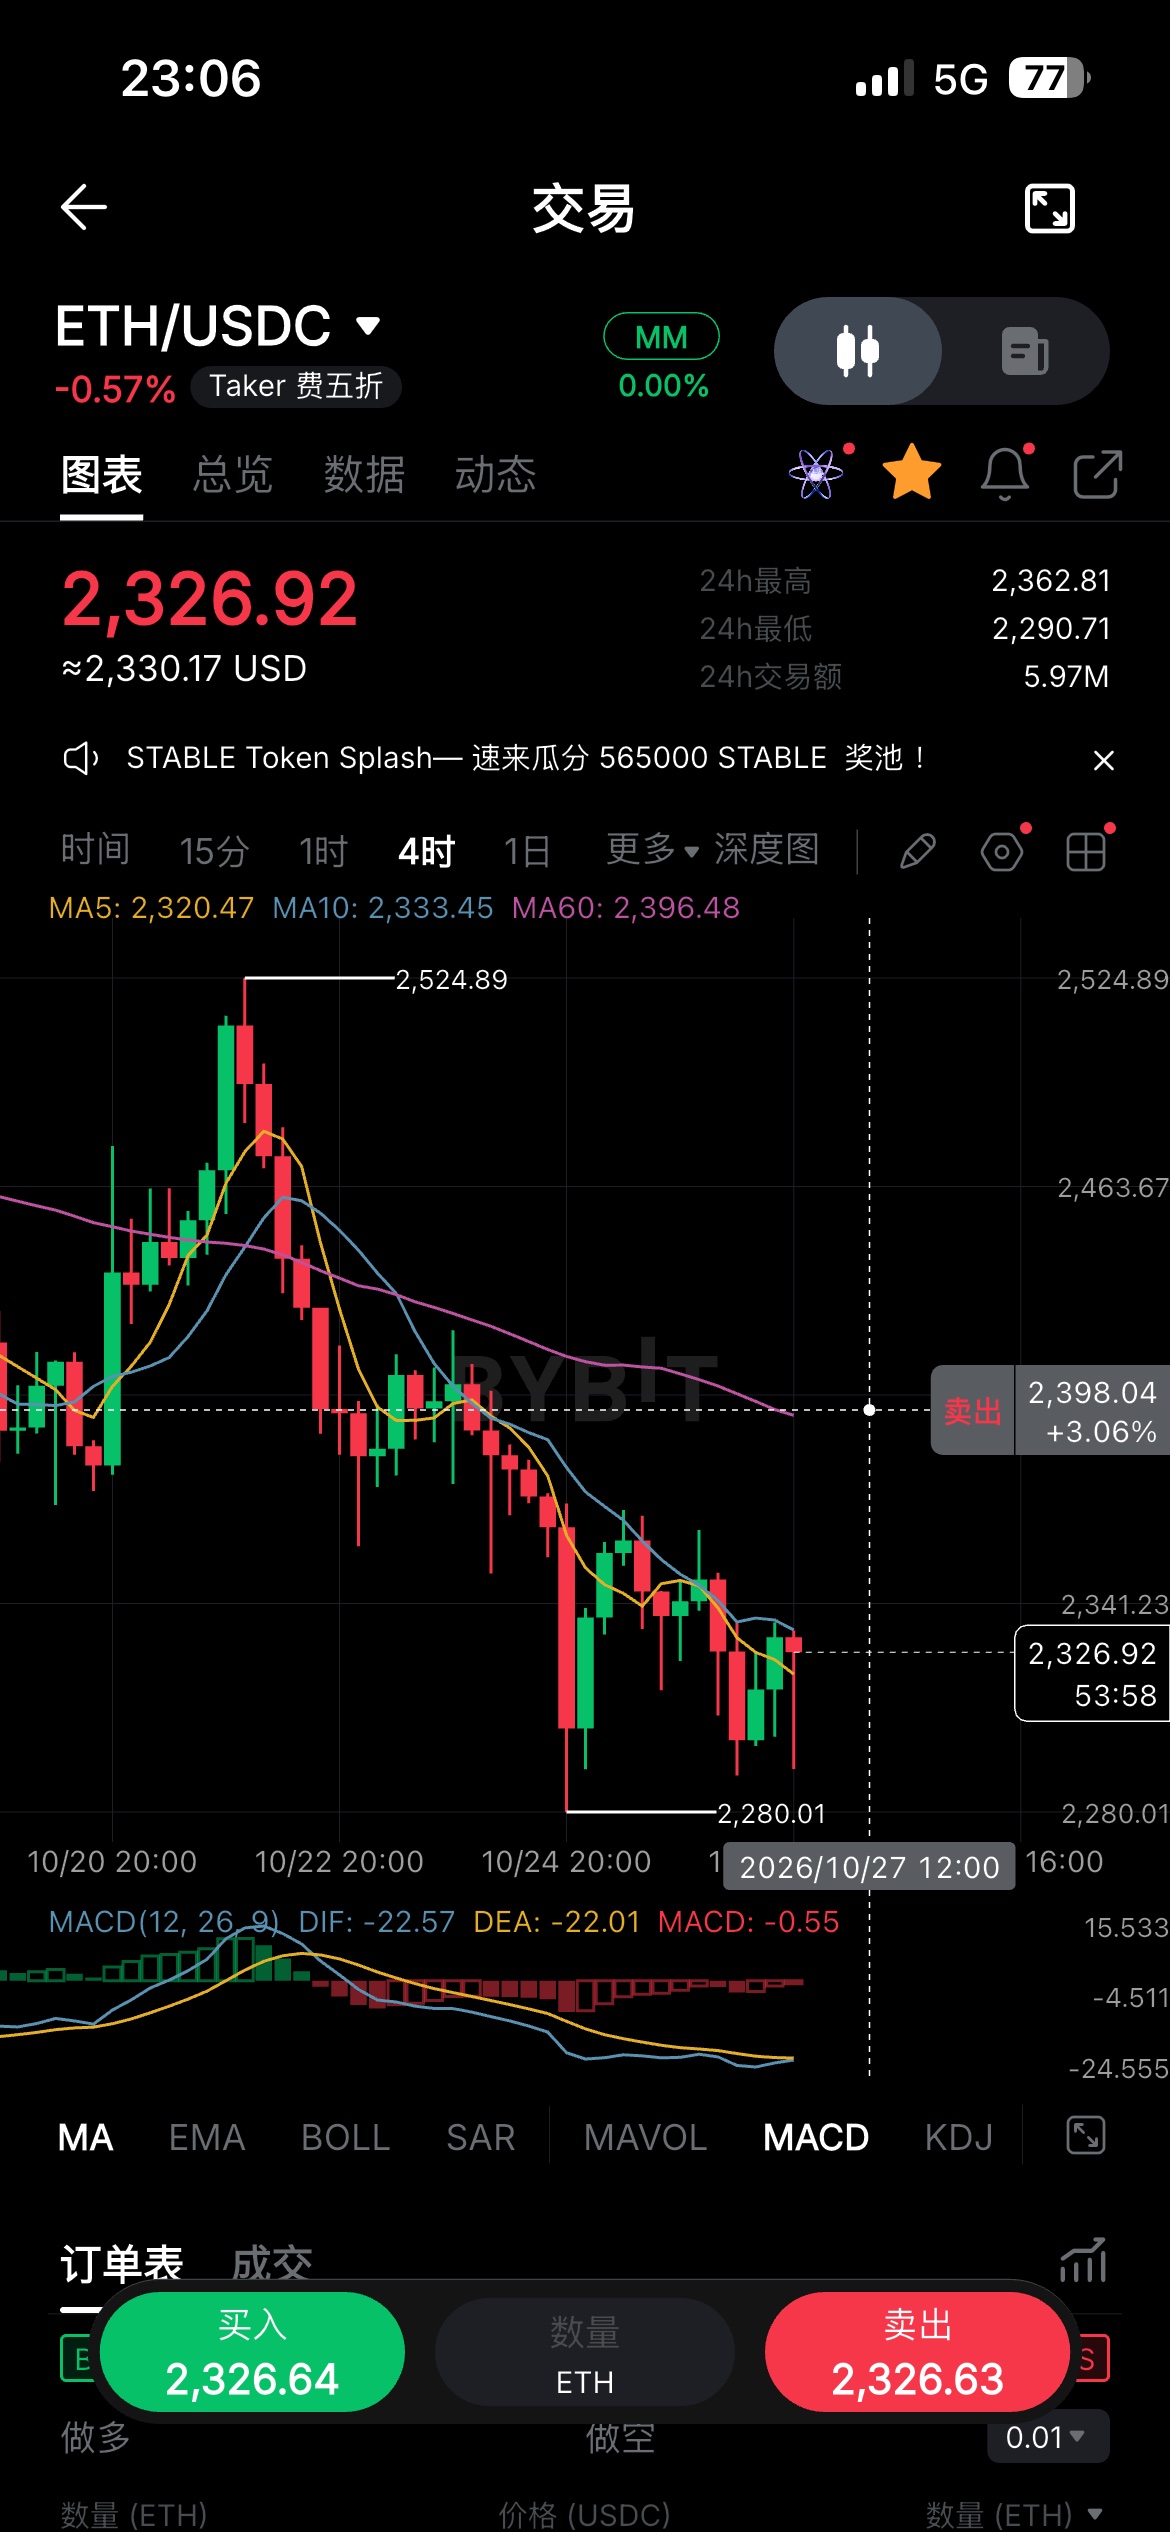Enable the EMA indicator
Screen dimensions: 1170x2532
(207, 2138)
